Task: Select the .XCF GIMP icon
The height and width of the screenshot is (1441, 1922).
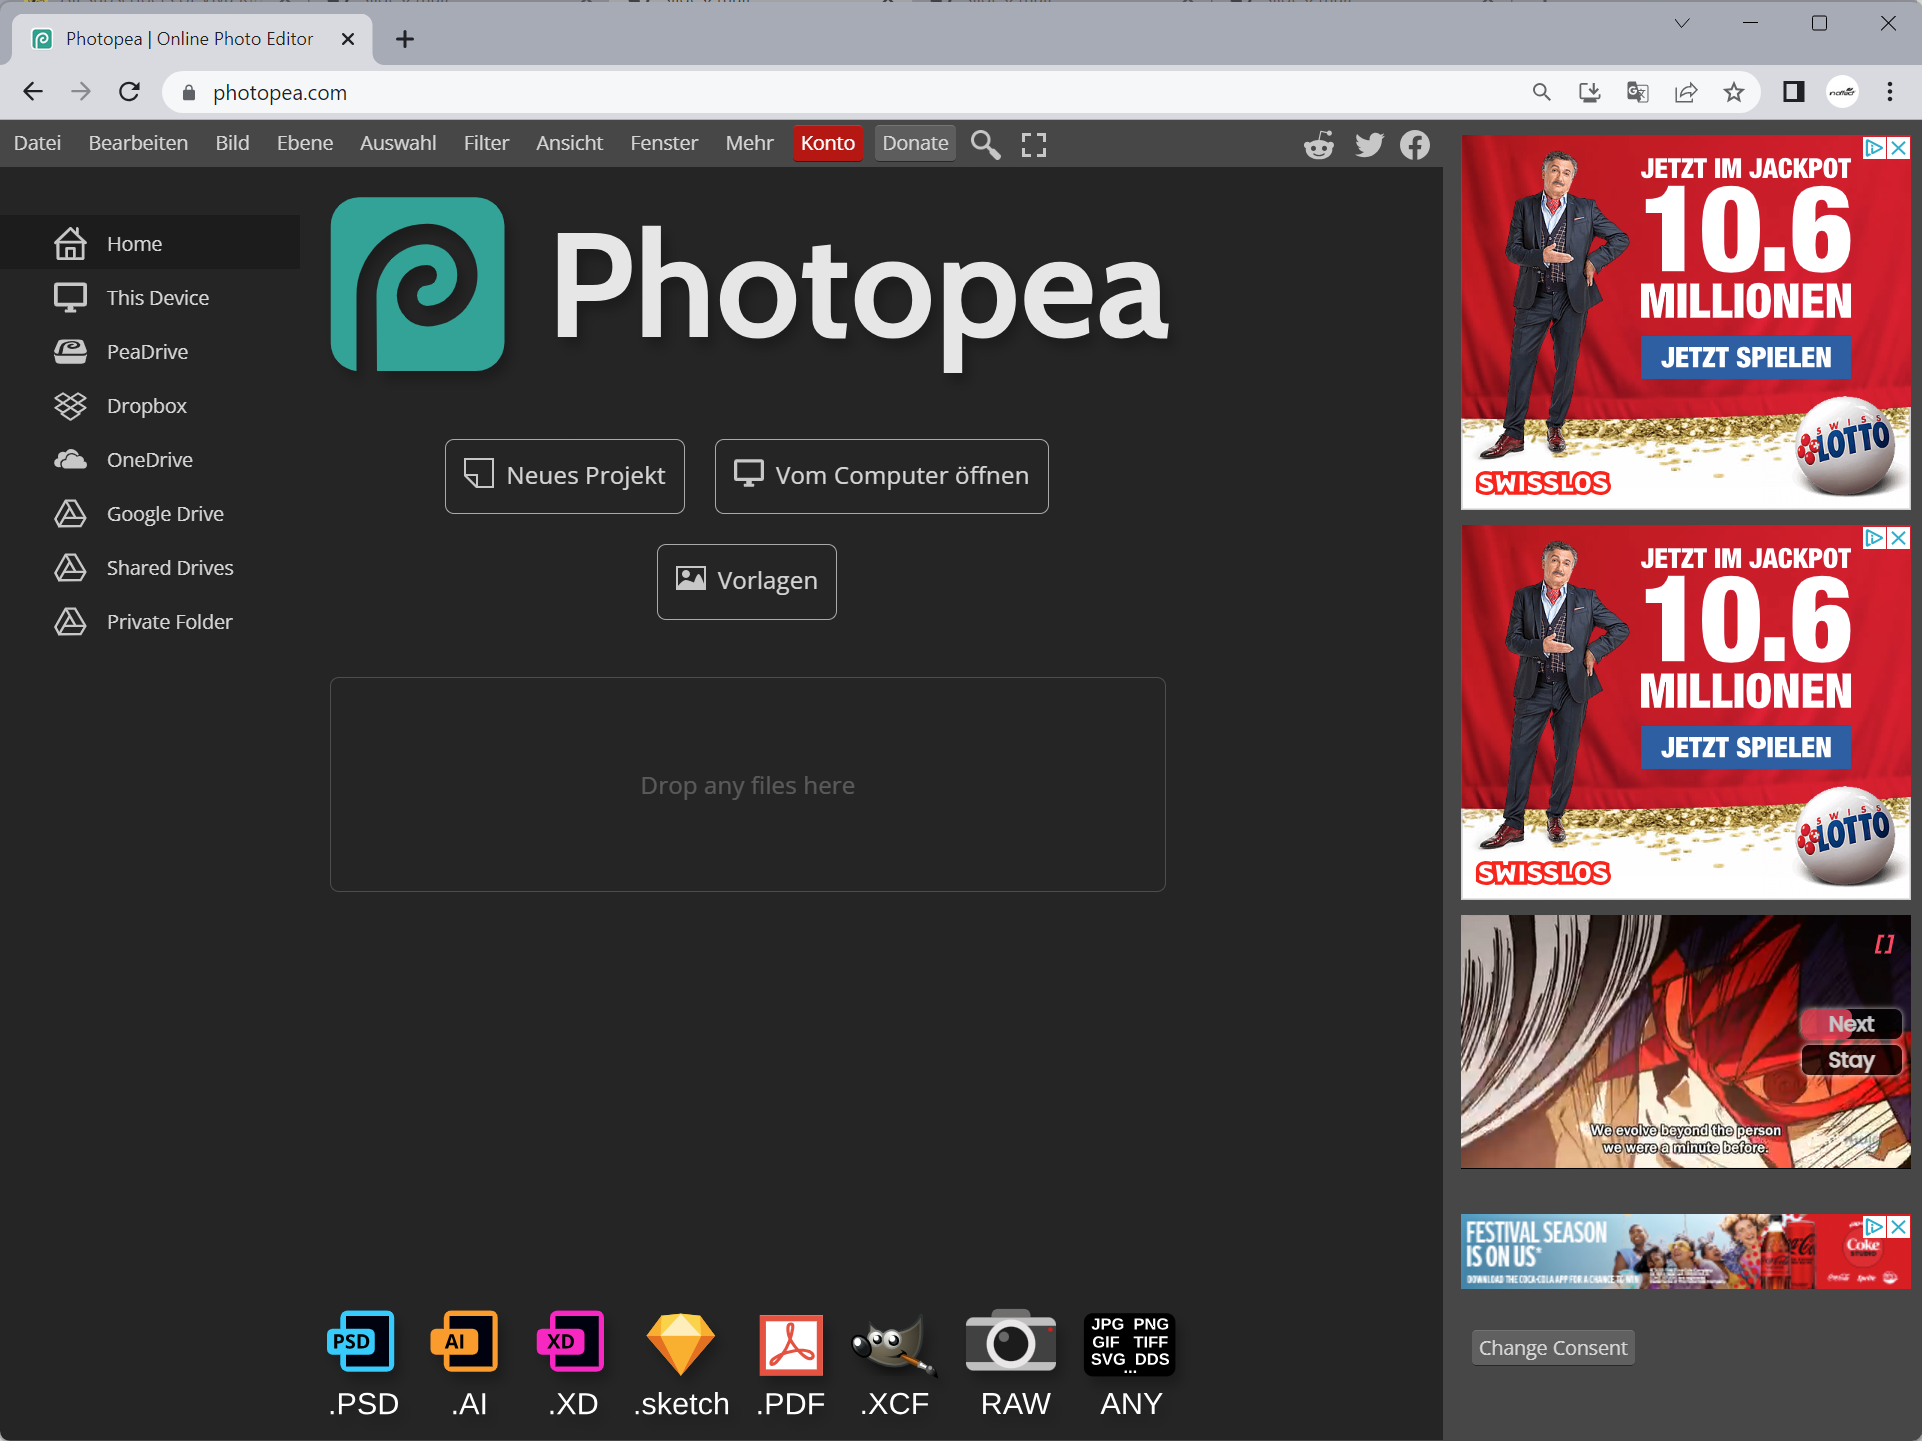Action: 894,1342
